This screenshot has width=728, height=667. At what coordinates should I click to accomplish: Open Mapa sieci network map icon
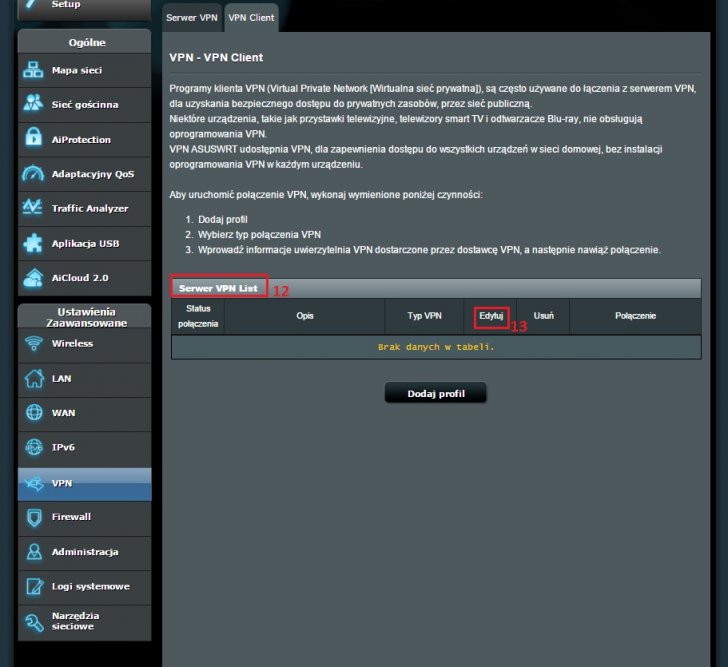(33, 70)
